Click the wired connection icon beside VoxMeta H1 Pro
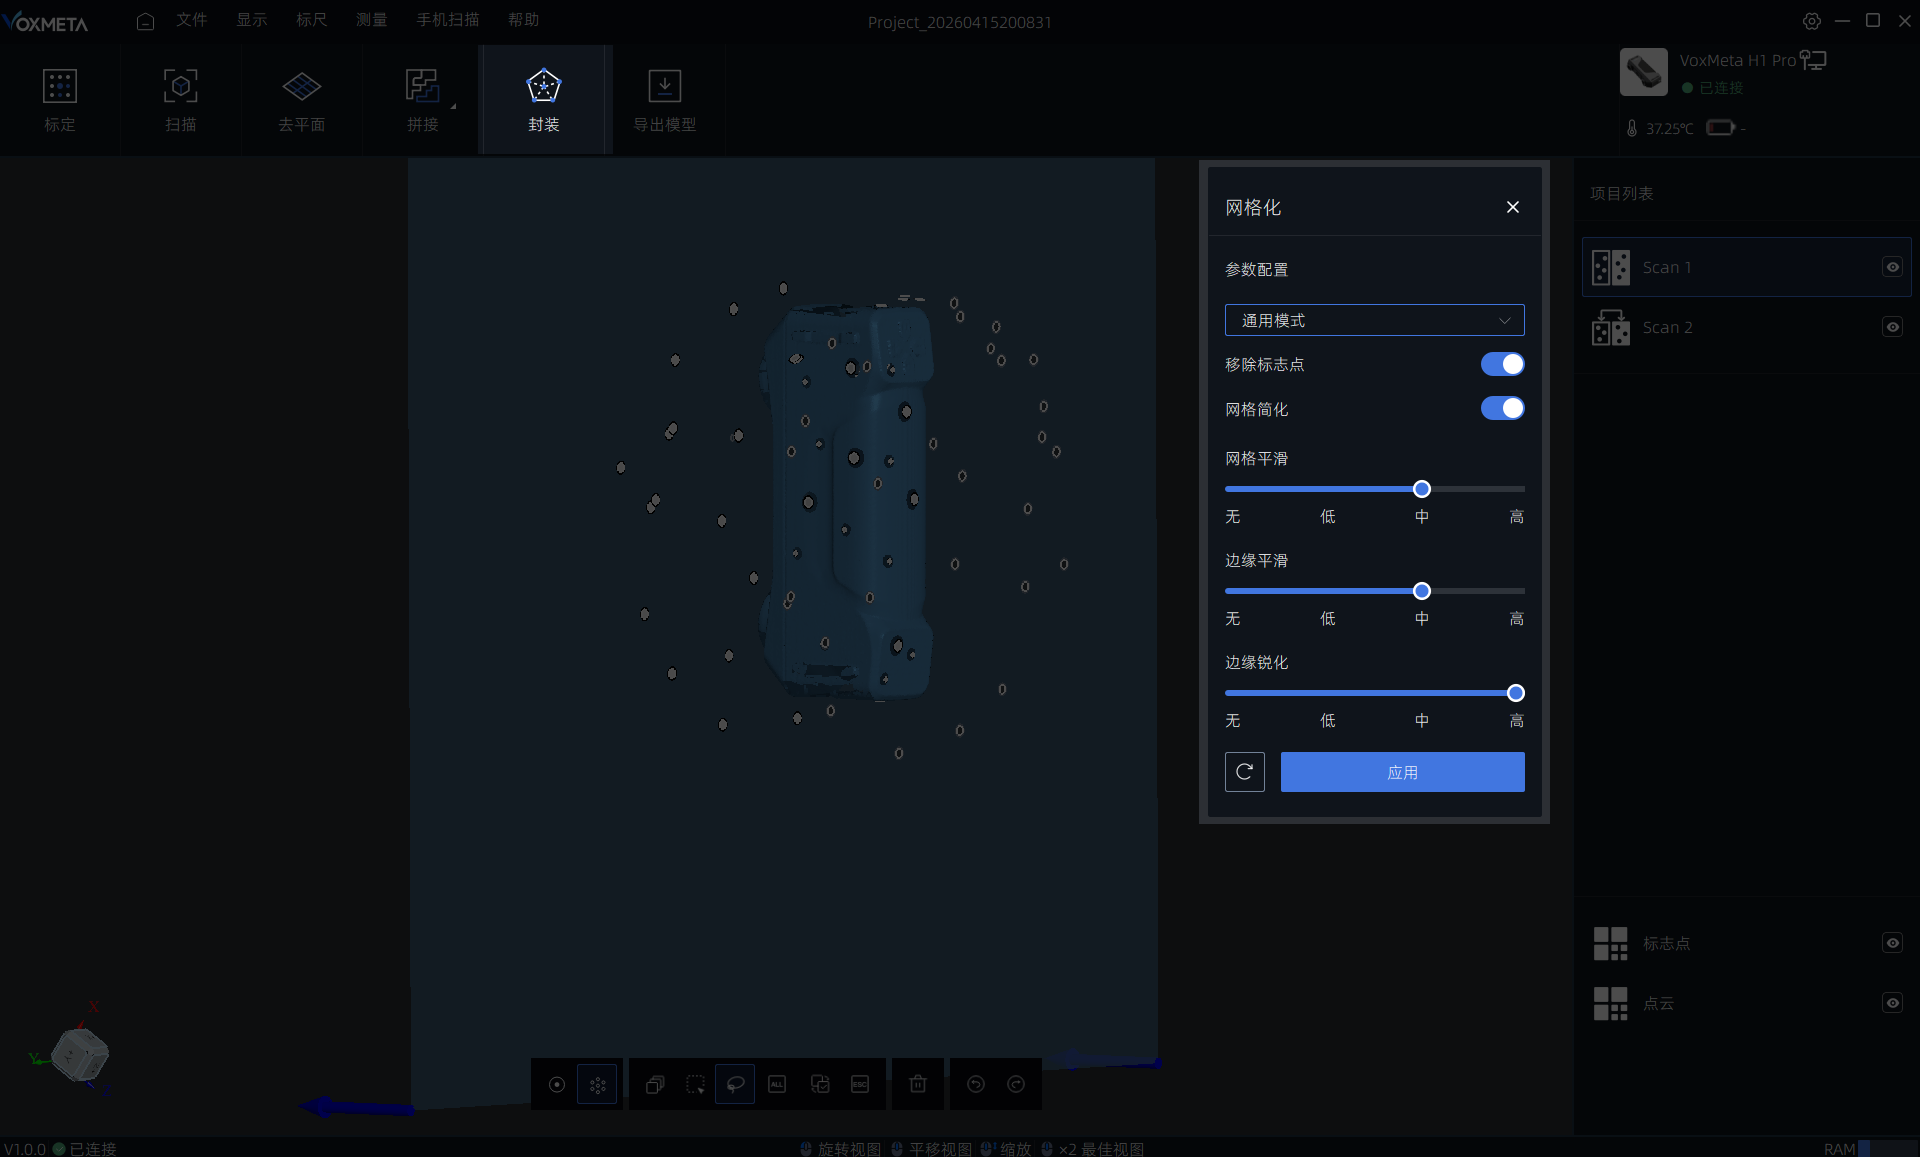1920x1157 pixels. (1813, 60)
